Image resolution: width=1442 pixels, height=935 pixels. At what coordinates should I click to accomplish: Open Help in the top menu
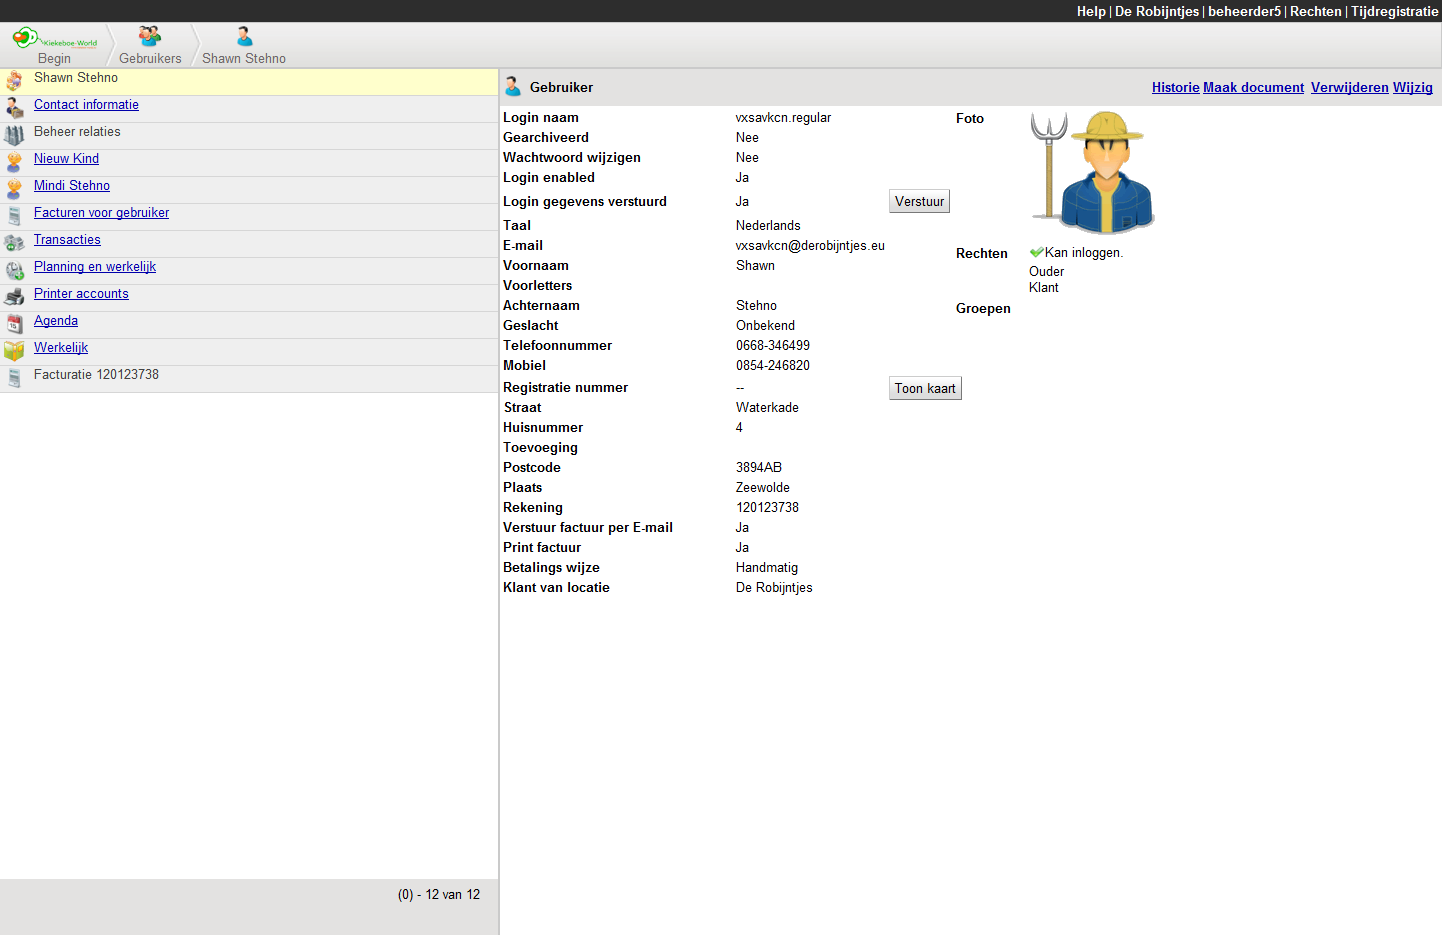pyautogui.click(x=1090, y=11)
